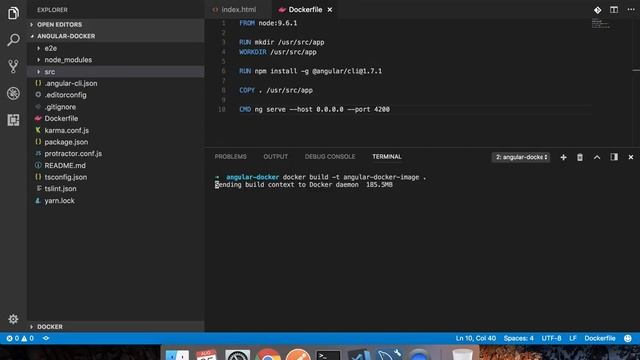Click Spaces: 4 indentation setting
Viewport: 640px width, 360px height.
518,338
